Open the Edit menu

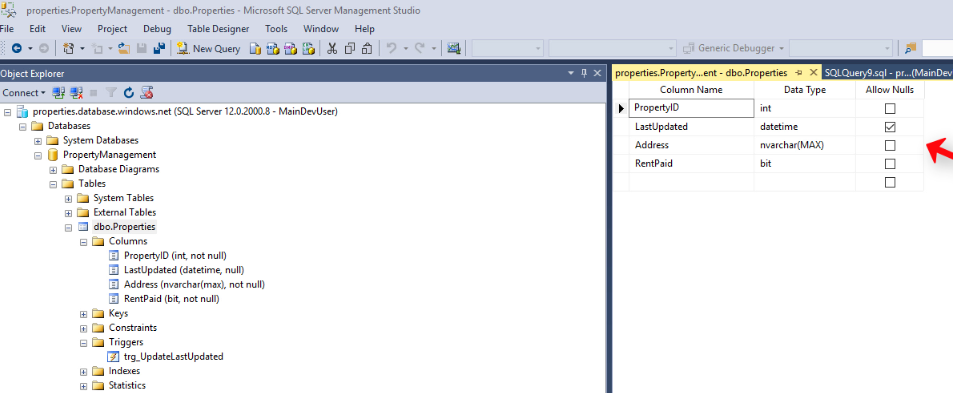[37, 29]
